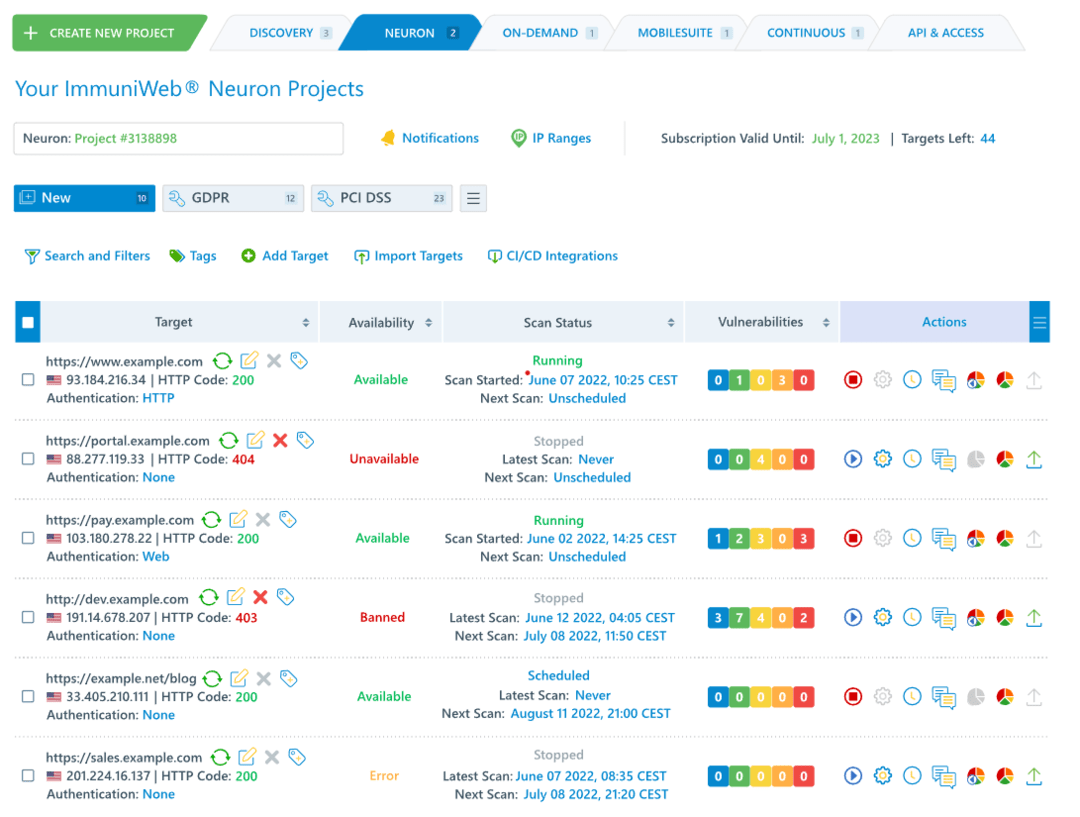Open comments for pay.example.com

[943, 538]
